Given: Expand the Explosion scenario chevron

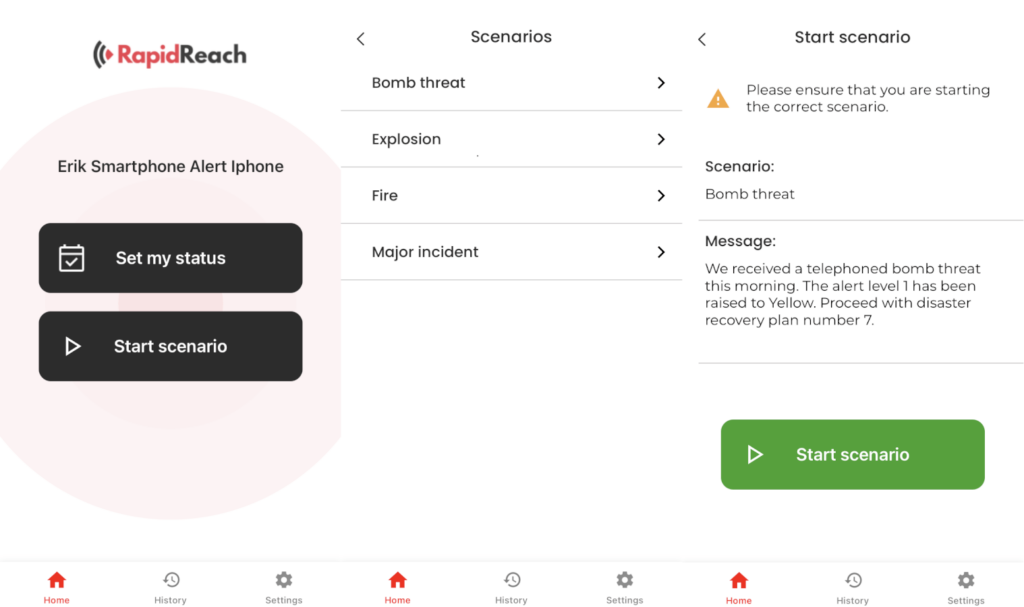Looking at the screenshot, I should [661, 139].
